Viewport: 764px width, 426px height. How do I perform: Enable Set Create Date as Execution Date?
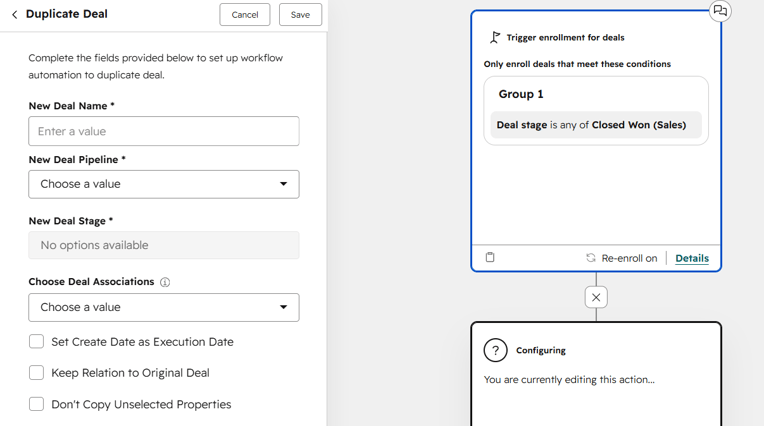(x=37, y=342)
